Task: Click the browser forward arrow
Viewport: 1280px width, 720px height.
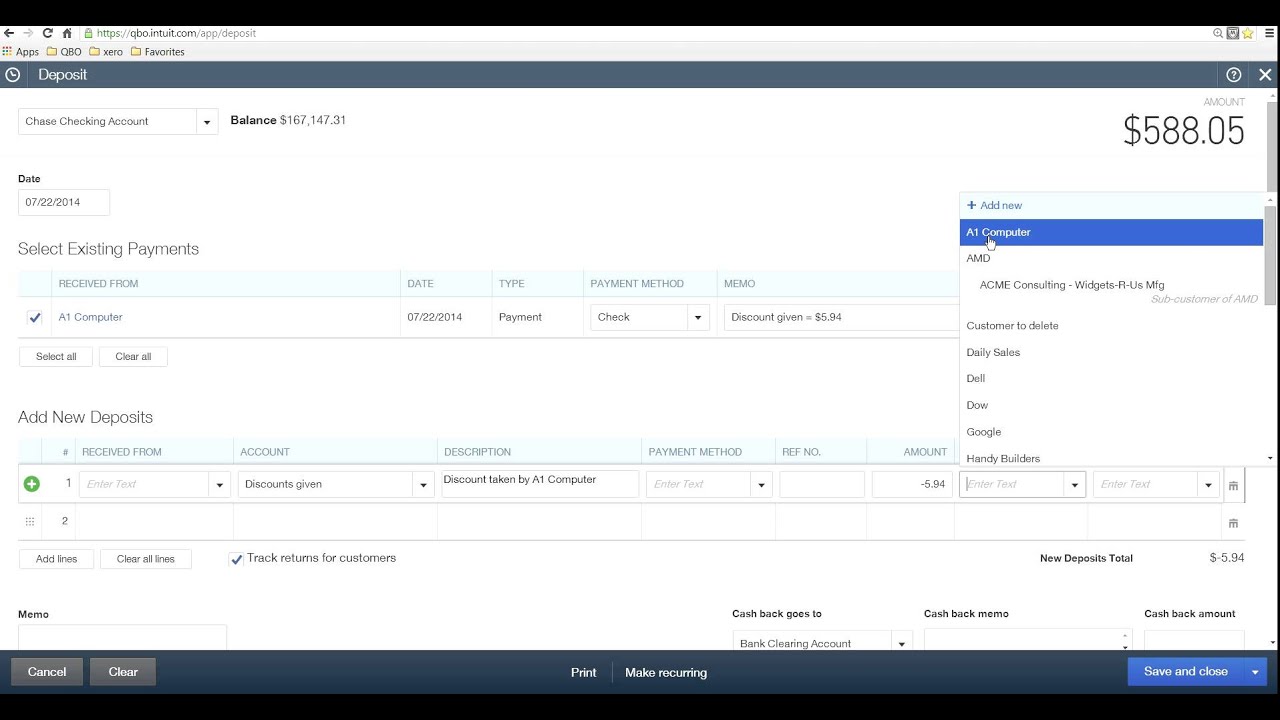Action: pyautogui.click(x=28, y=33)
